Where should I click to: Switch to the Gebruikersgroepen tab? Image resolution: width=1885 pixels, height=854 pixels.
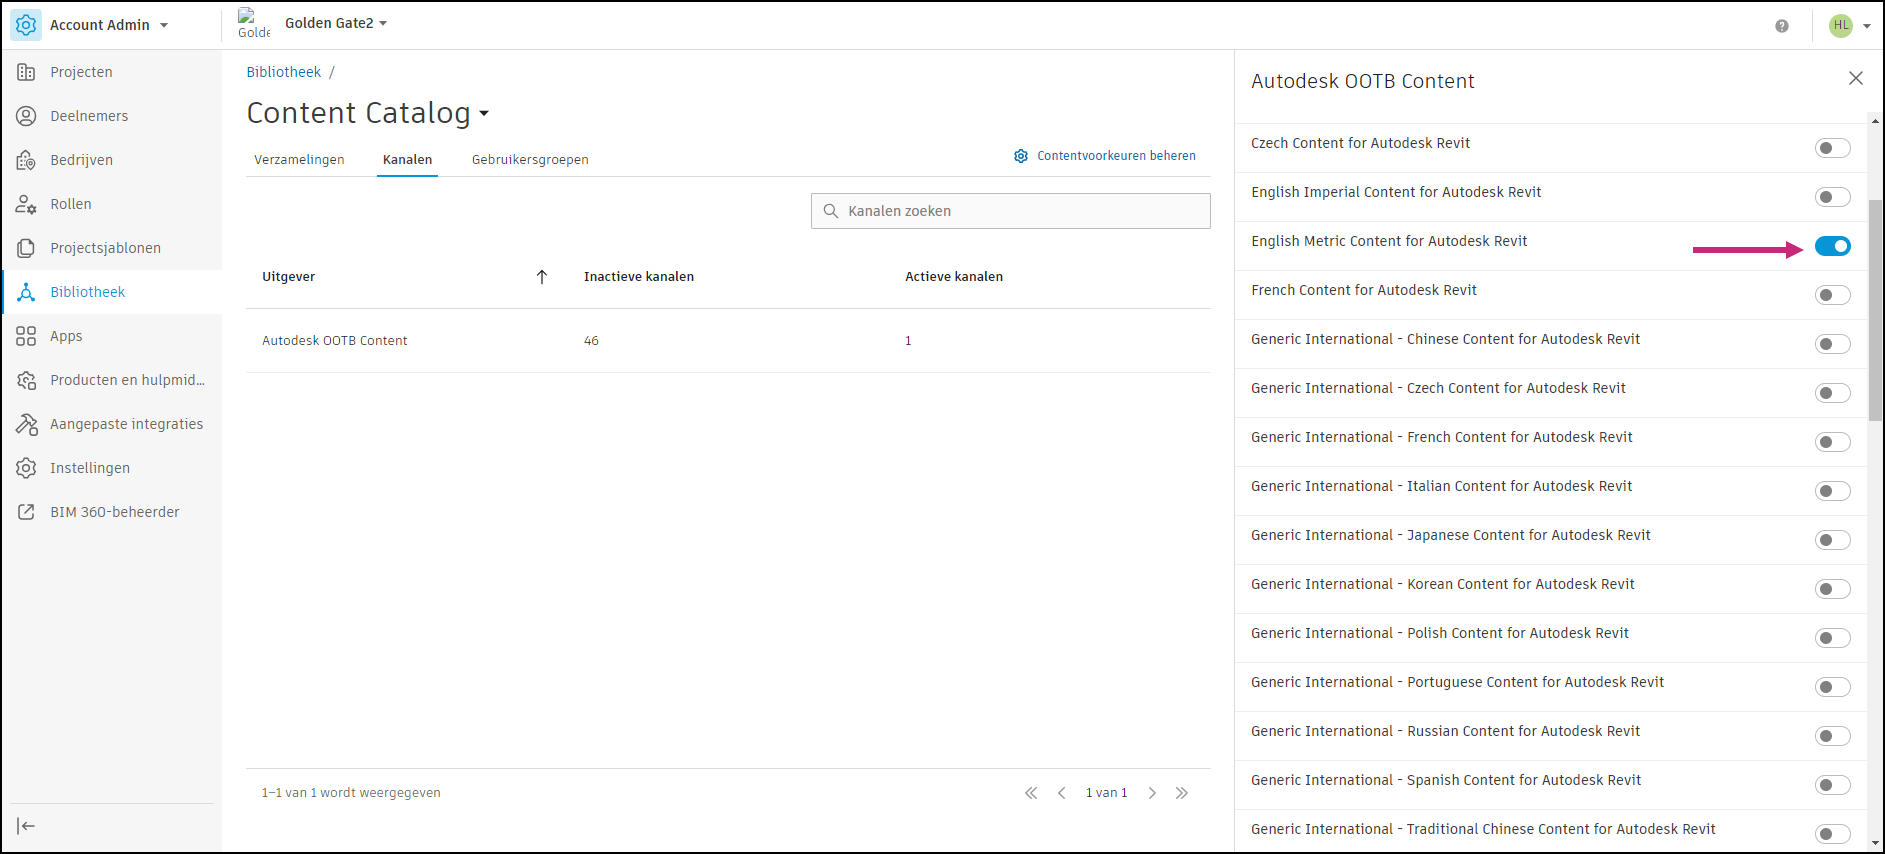(530, 160)
